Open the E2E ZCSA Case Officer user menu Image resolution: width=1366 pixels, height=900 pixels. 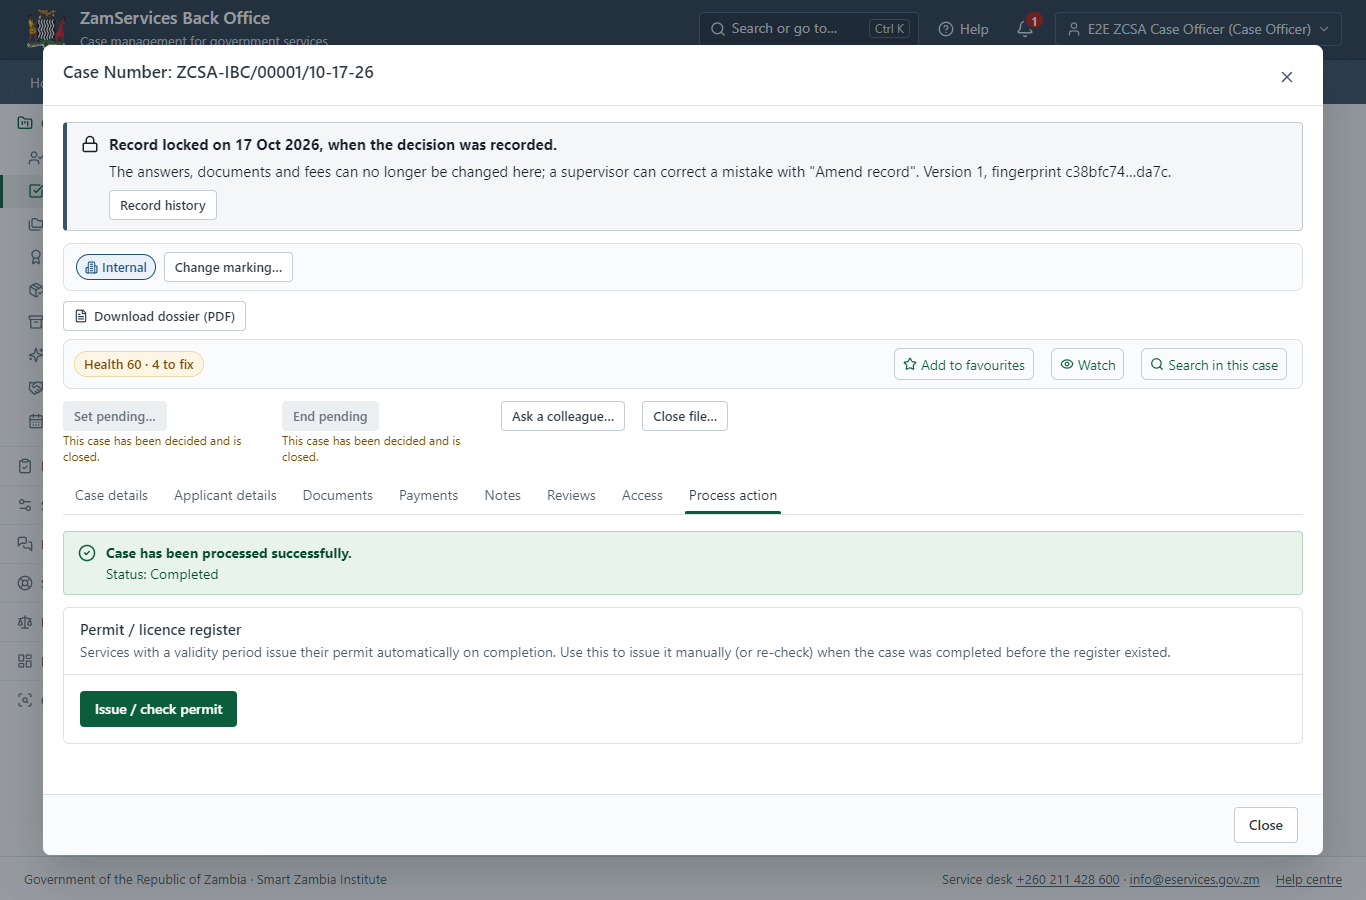pos(1198,29)
